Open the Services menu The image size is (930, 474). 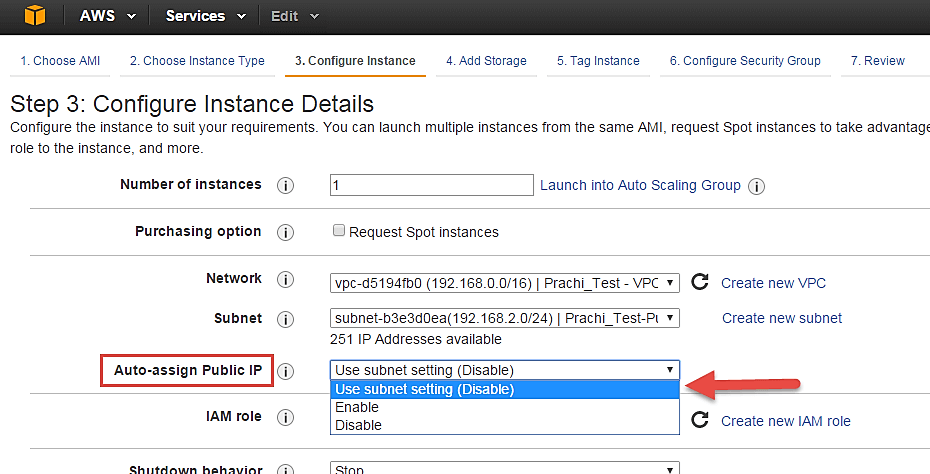coord(208,16)
